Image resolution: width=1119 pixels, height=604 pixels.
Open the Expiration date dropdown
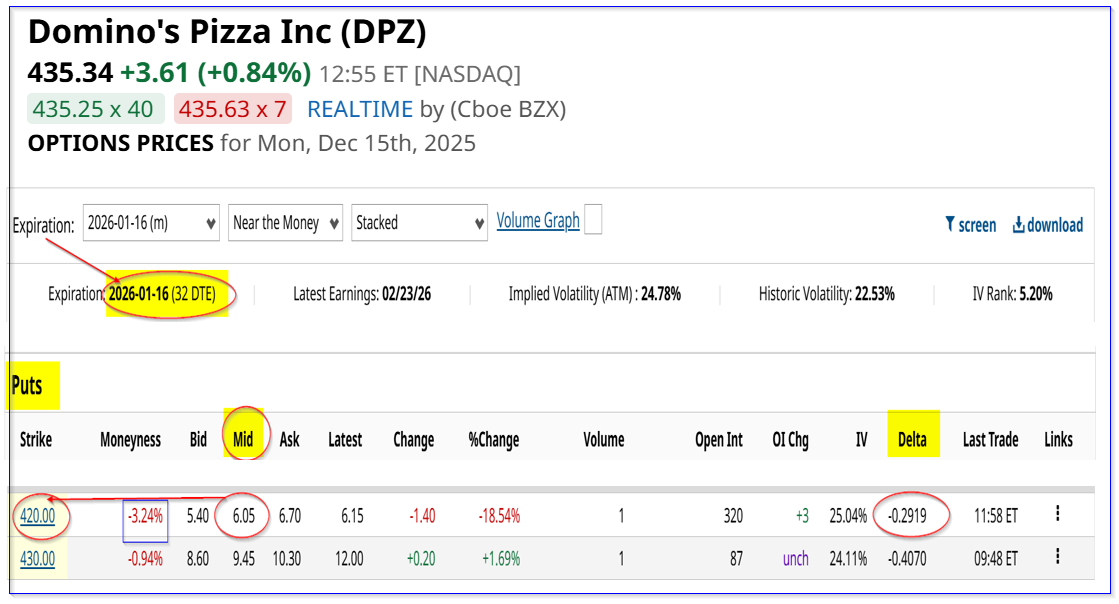point(151,223)
